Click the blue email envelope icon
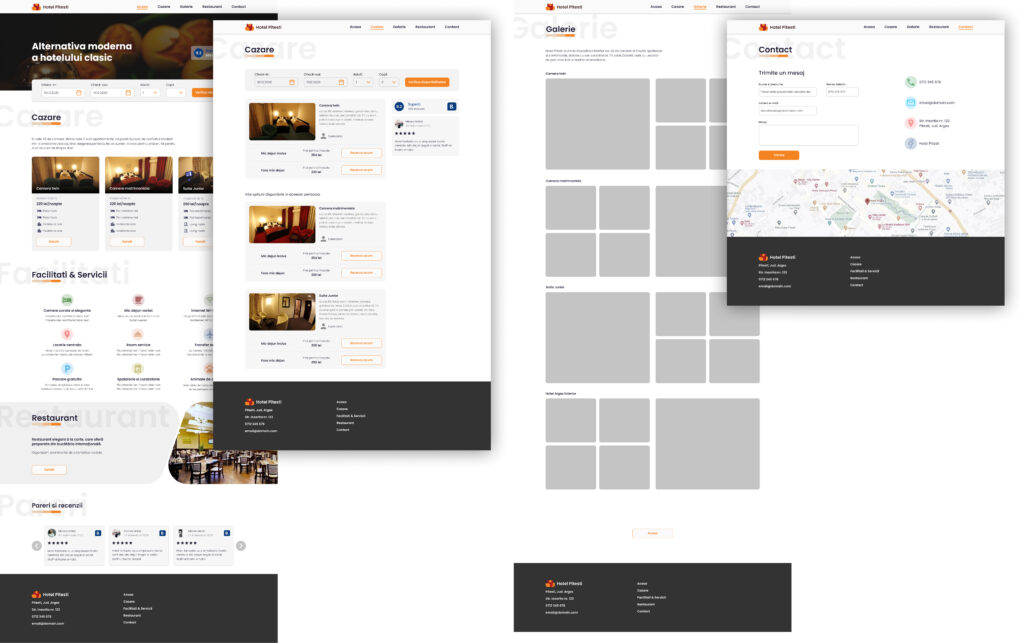The height and width of the screenshot is (643, 1024). (x=911, y=103)
